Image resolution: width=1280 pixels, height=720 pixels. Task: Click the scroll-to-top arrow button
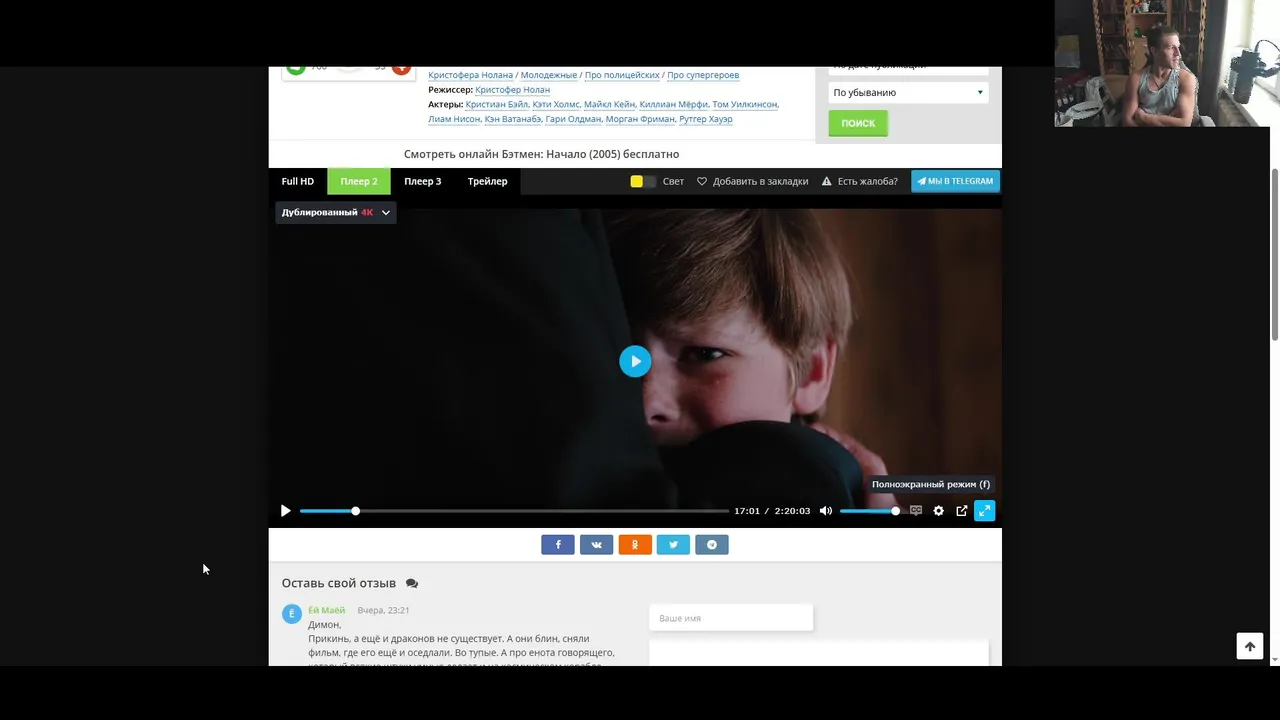(1250, 646)
